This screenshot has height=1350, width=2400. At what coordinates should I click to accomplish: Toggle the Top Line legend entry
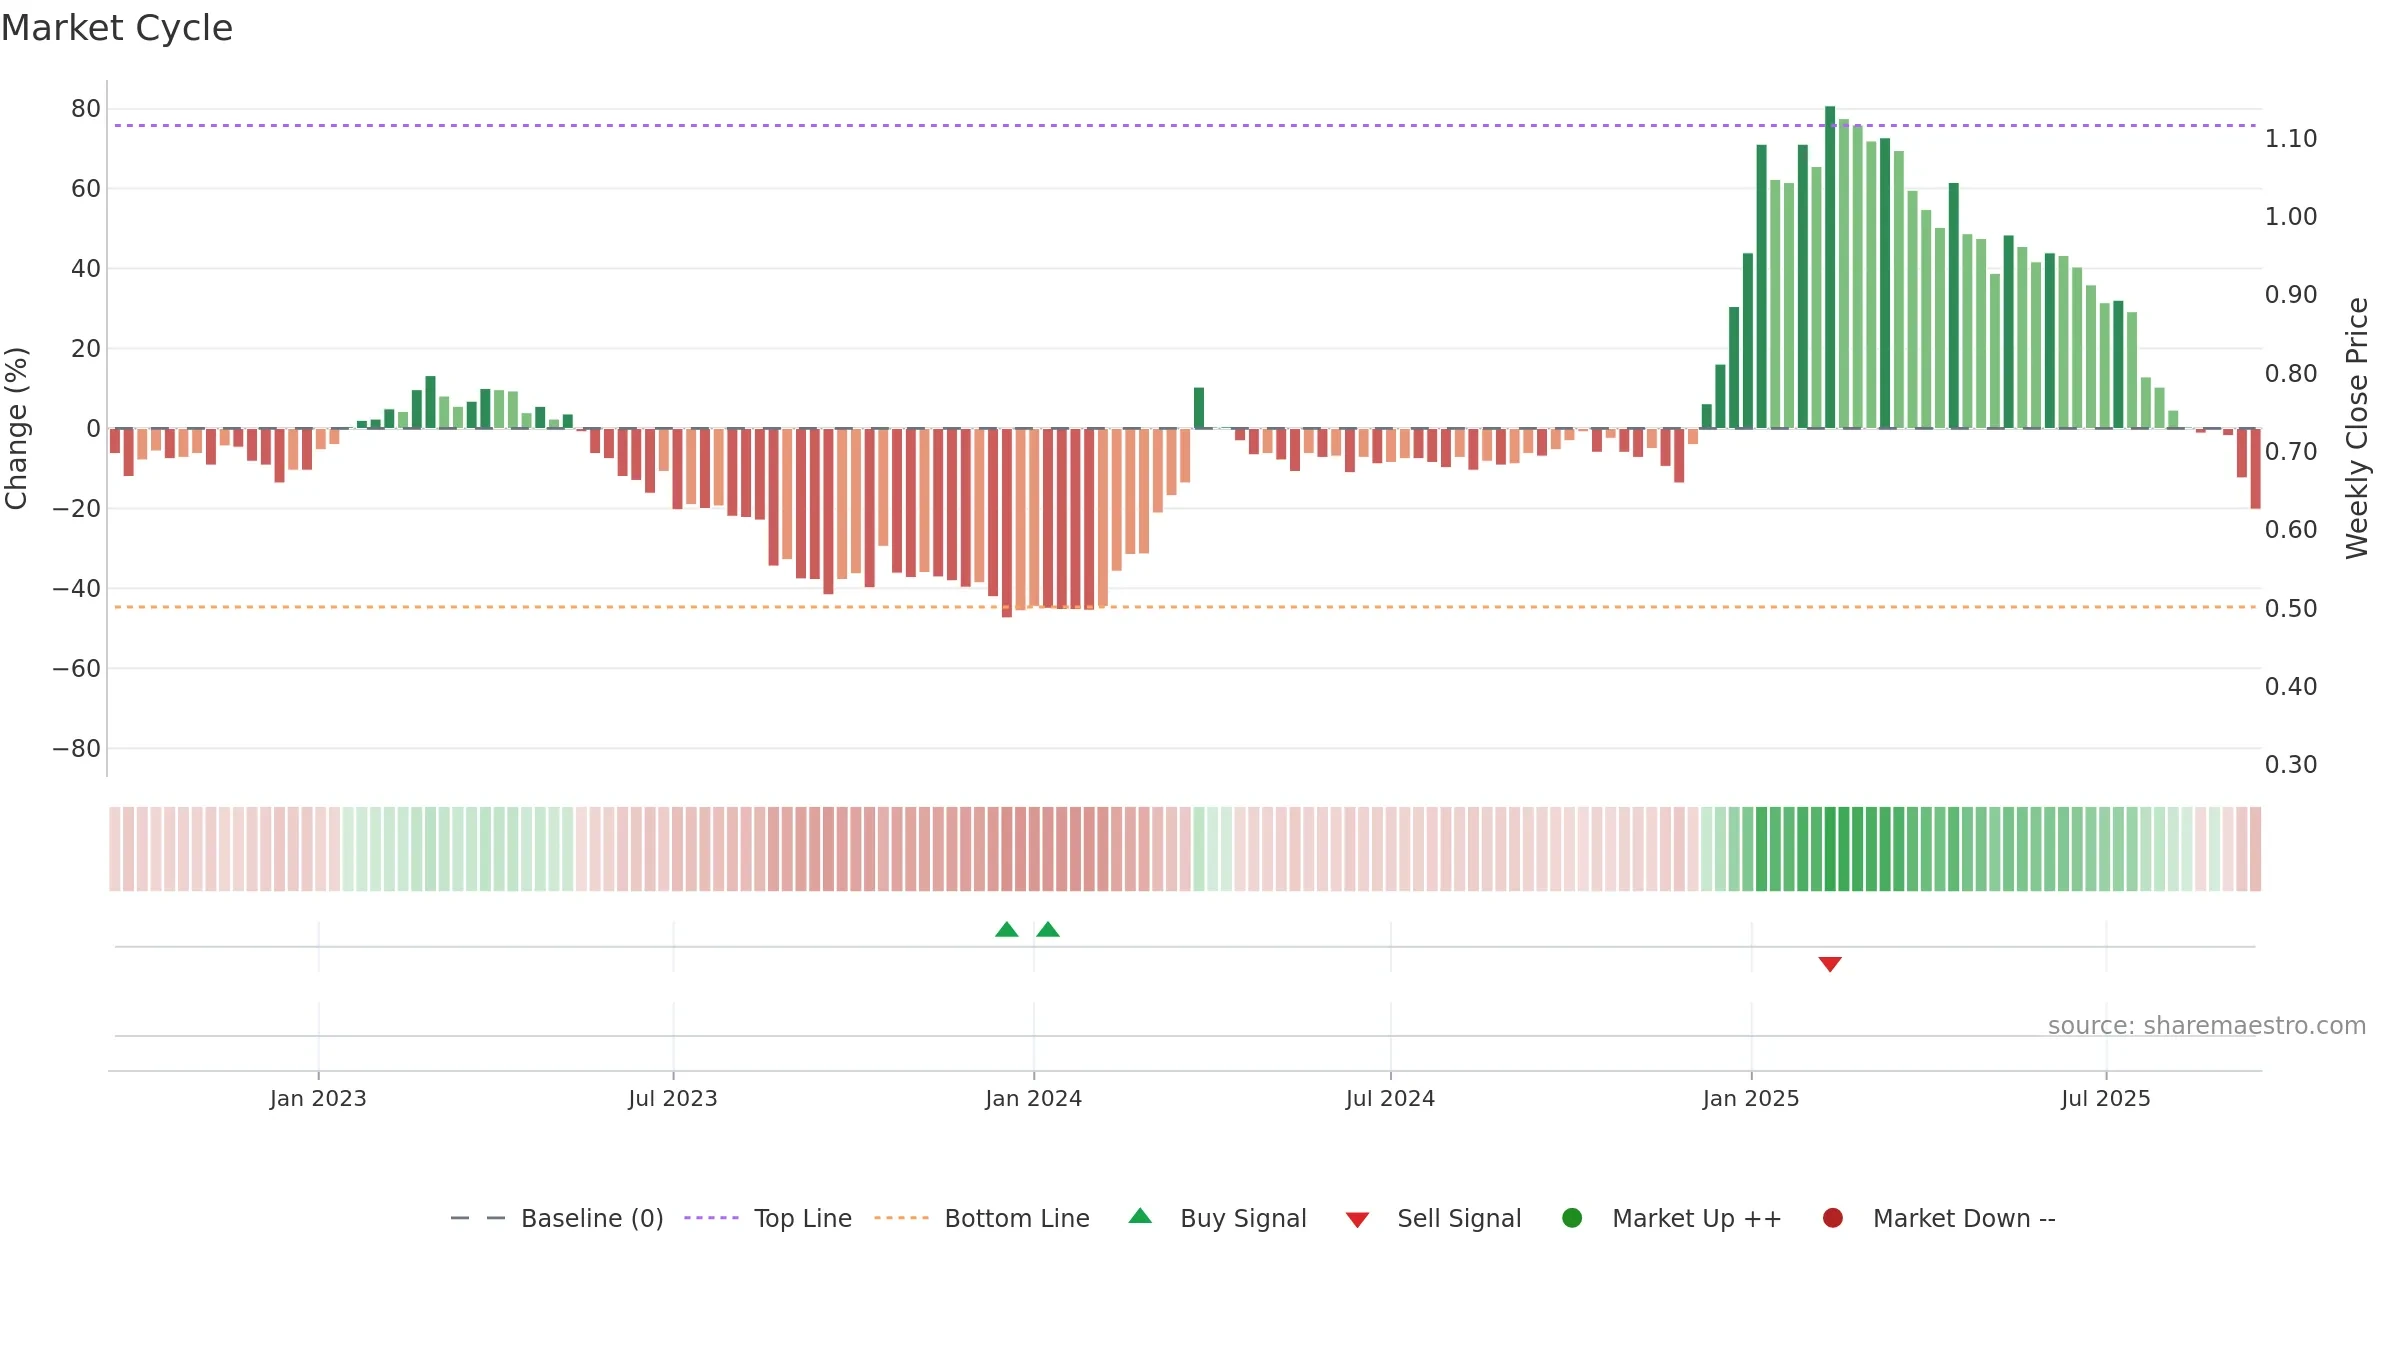coord(768,1218)
